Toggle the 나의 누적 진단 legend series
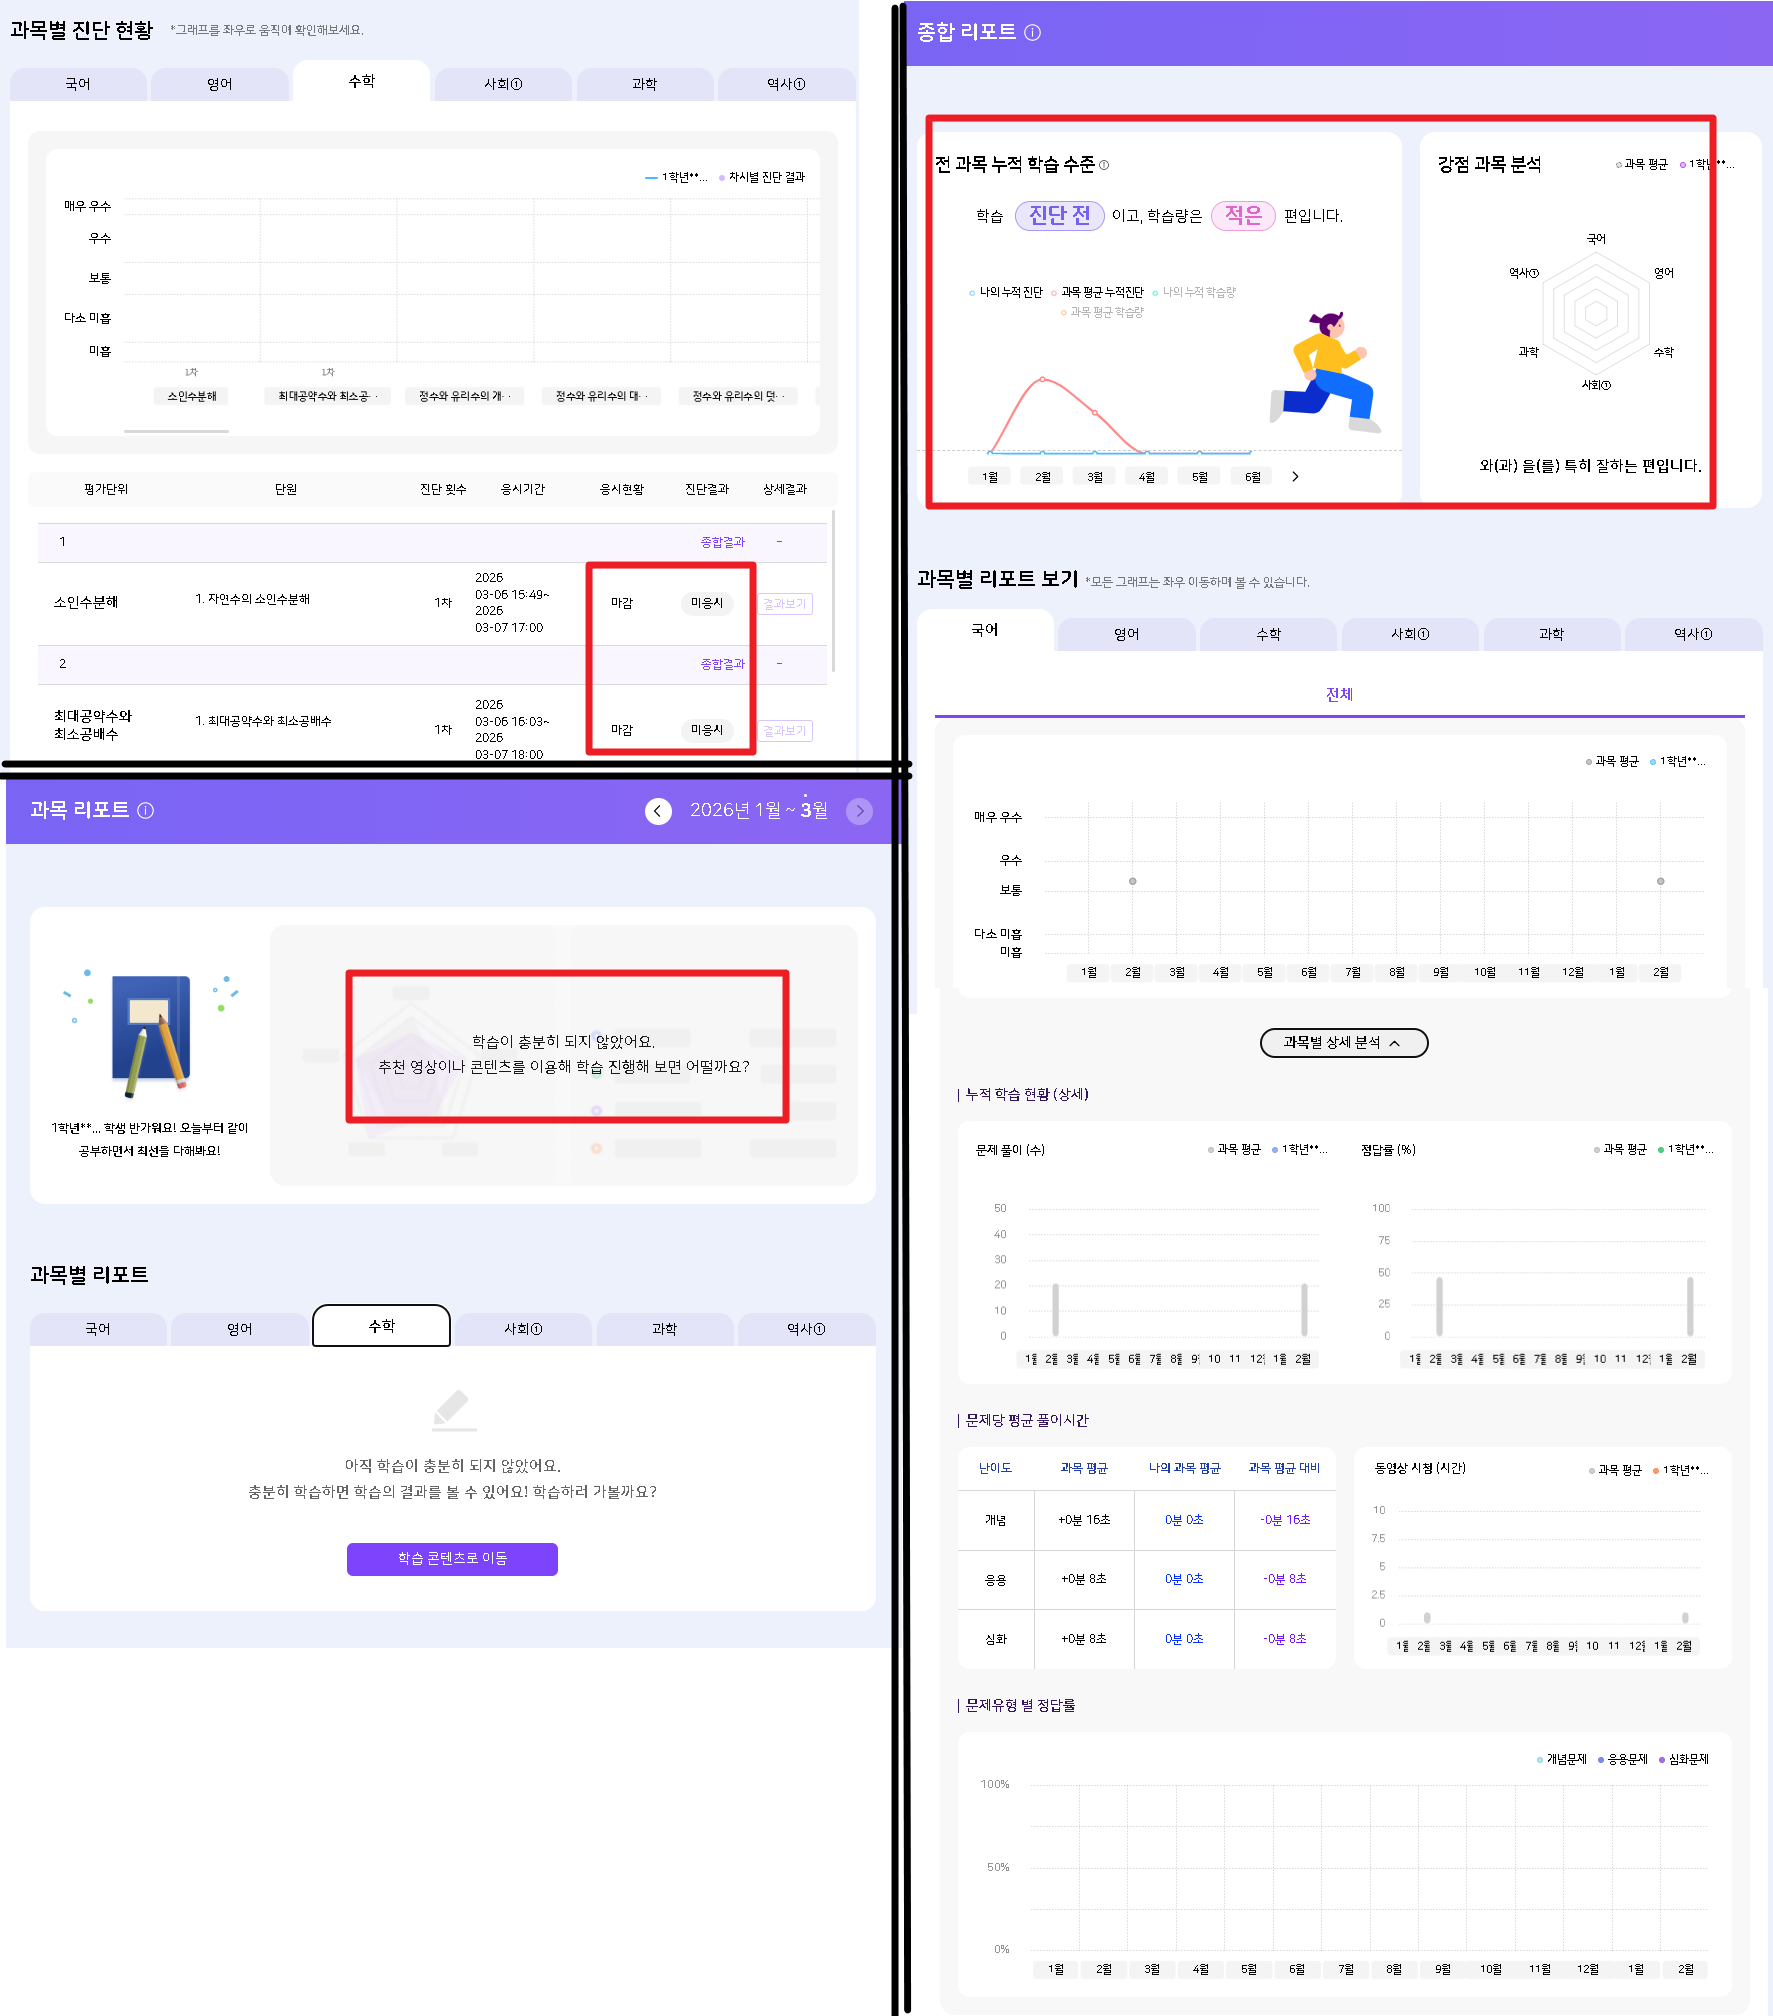The image size is (1773, 2016). coord(1006,293)
